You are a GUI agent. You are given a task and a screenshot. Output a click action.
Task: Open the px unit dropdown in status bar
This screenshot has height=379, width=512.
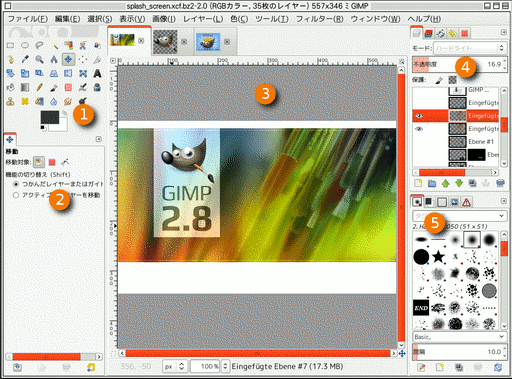click(174, 366)
